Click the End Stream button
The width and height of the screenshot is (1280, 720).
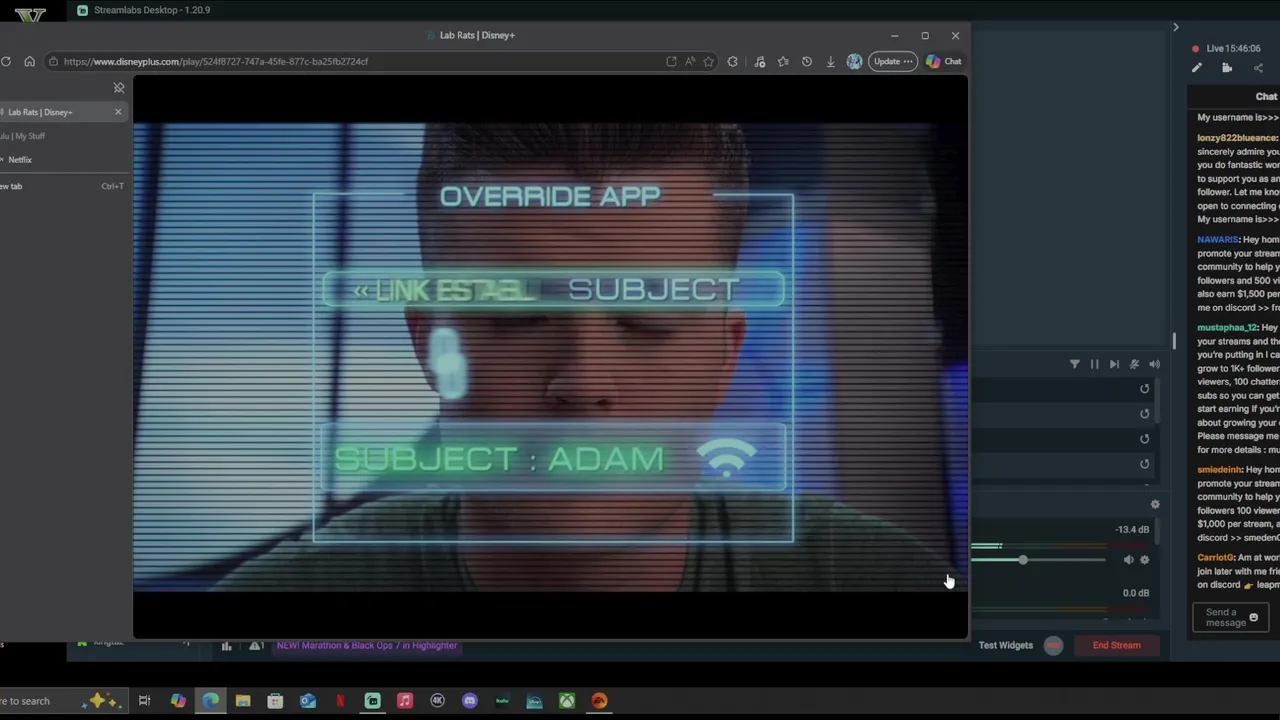coord(1116,646)
